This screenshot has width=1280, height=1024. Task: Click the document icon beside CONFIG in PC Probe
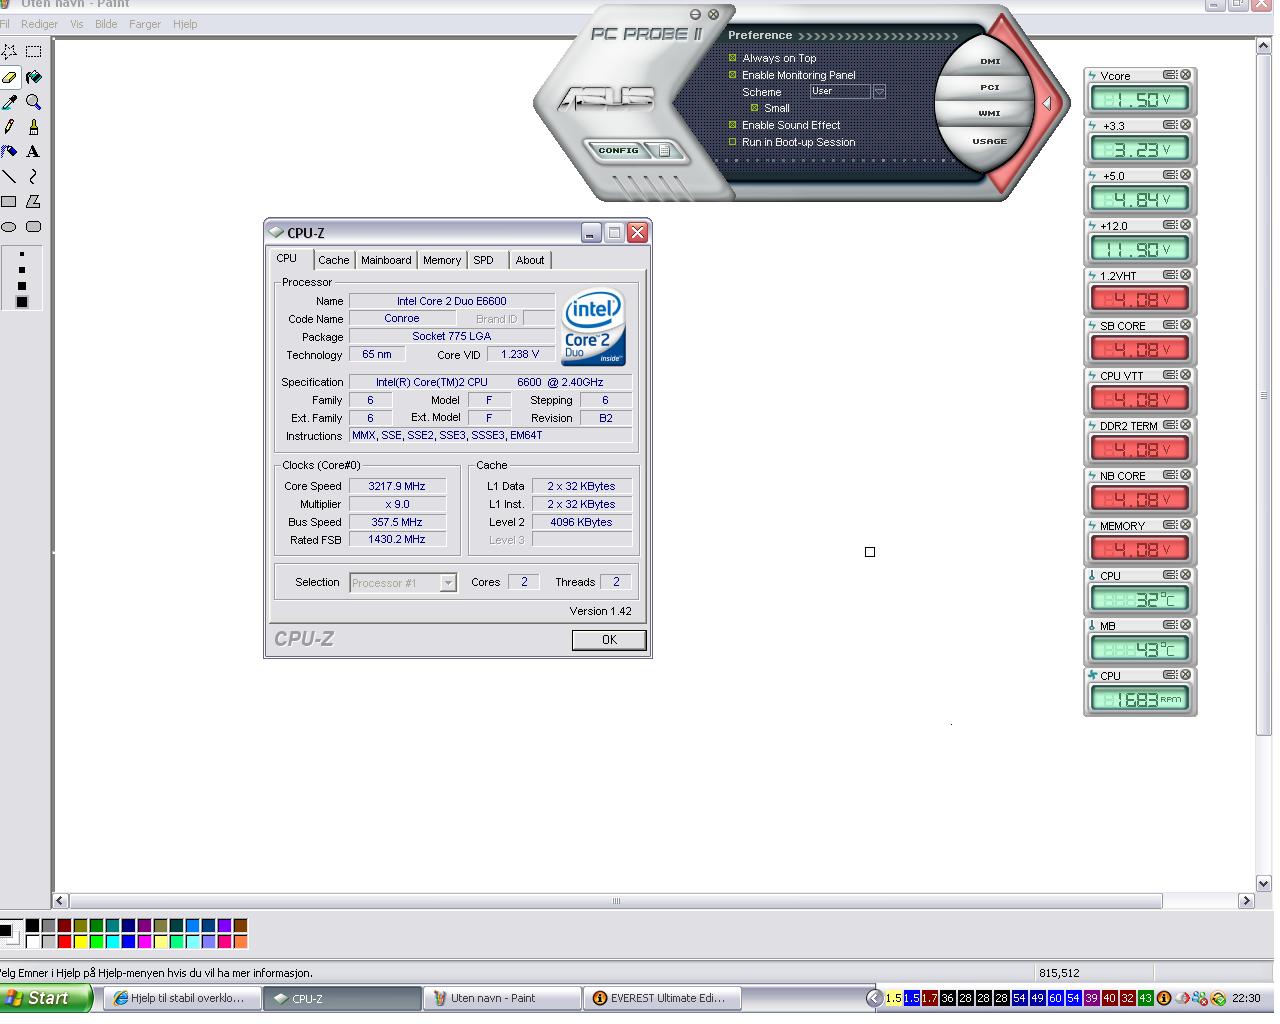(663, 151)
